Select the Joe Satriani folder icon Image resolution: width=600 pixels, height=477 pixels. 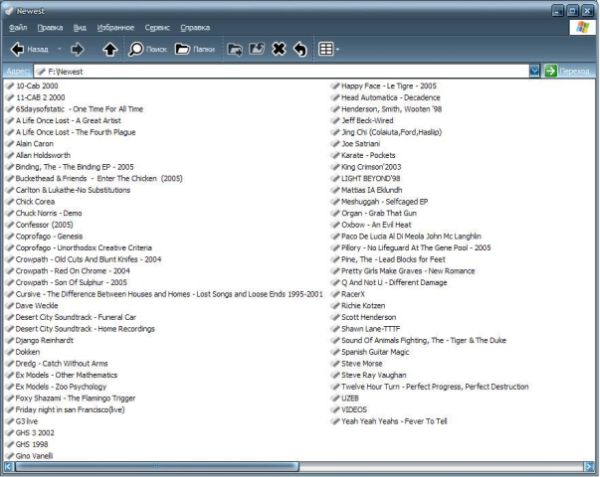point(336,143)
